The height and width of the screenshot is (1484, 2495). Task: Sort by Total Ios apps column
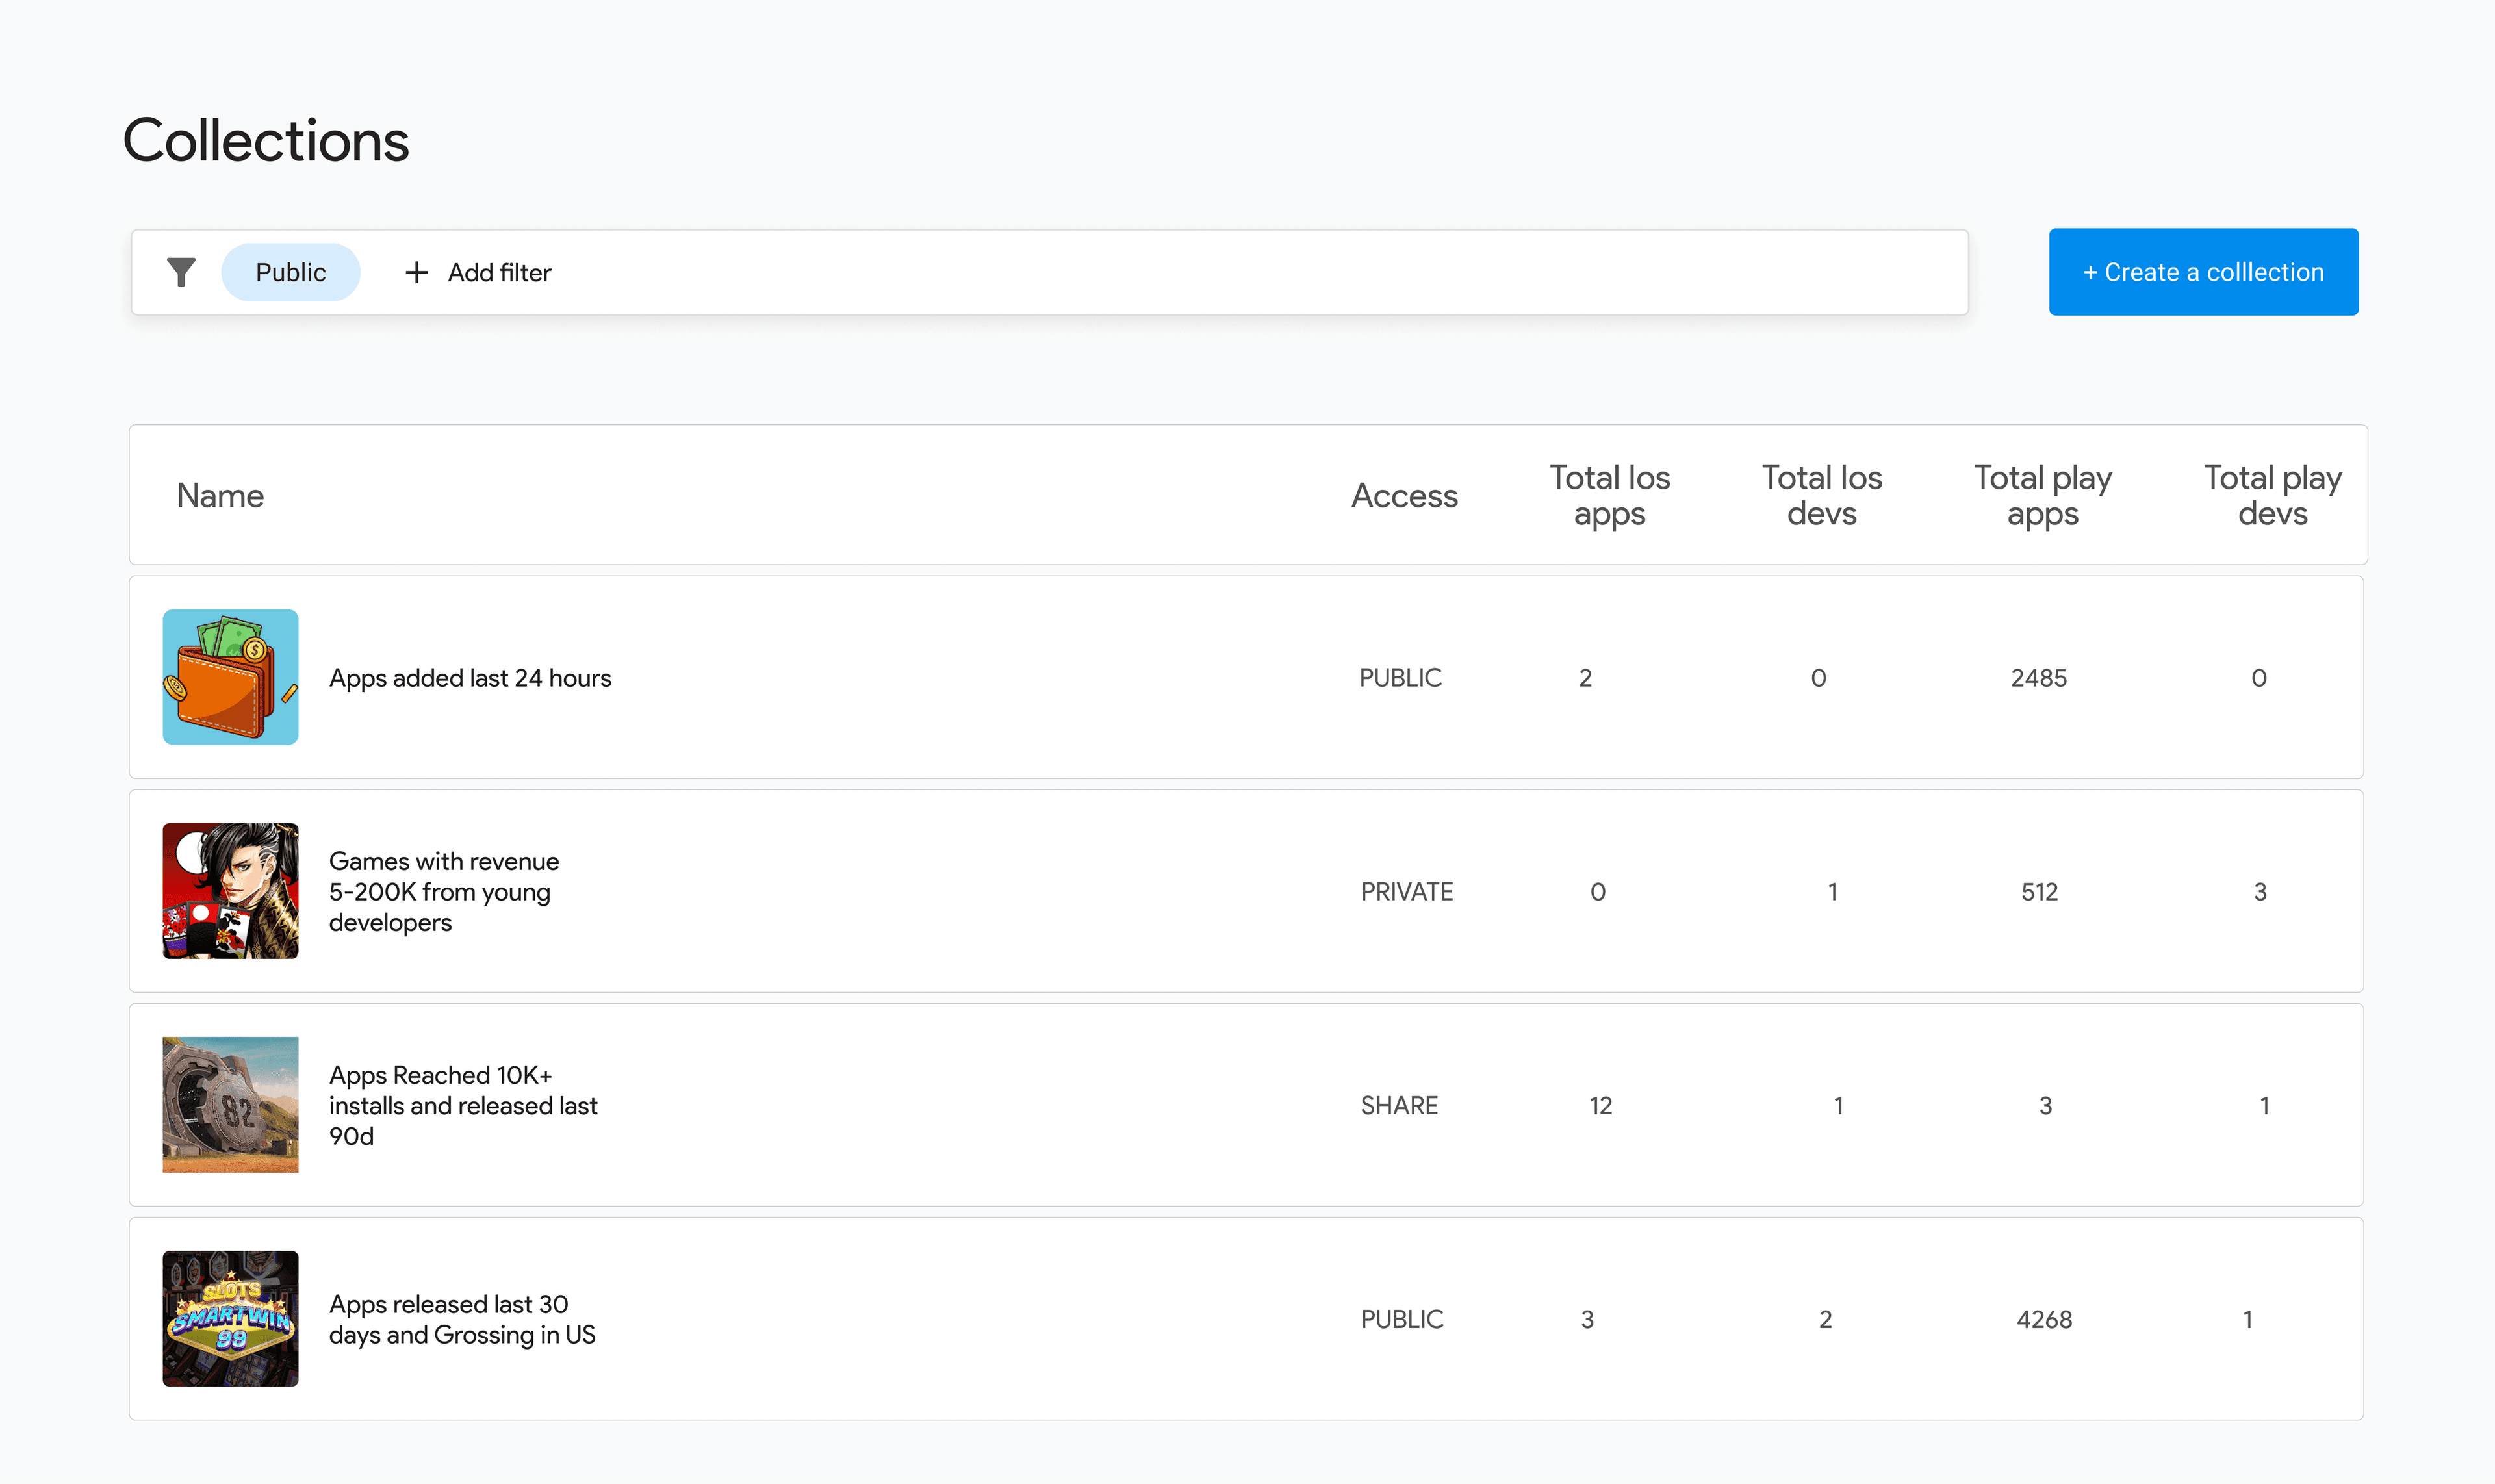point(1609,495)
